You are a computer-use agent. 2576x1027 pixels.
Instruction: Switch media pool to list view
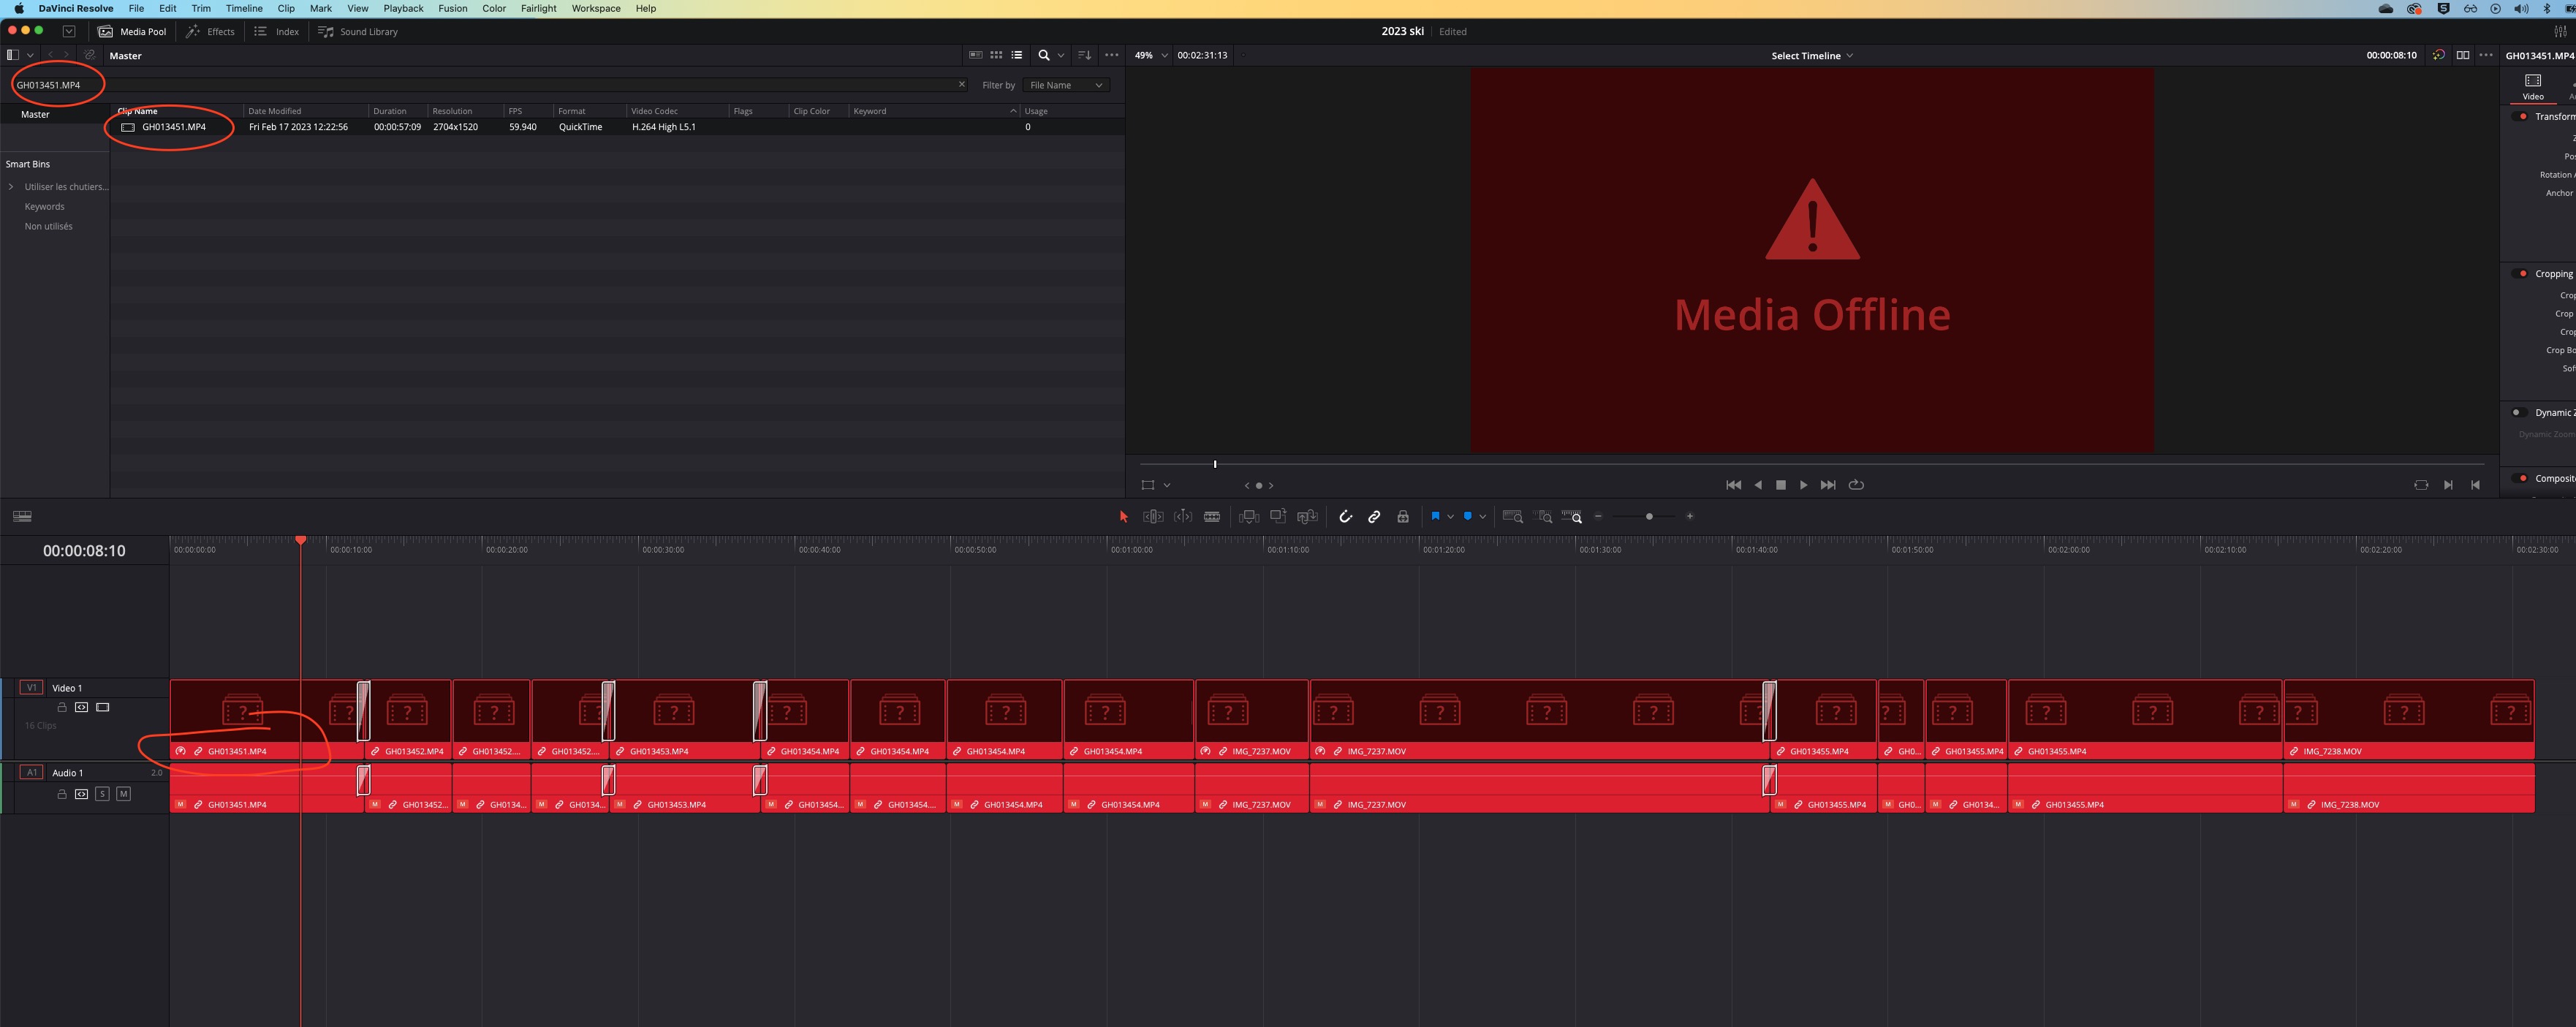click(x=1017, y=55)
